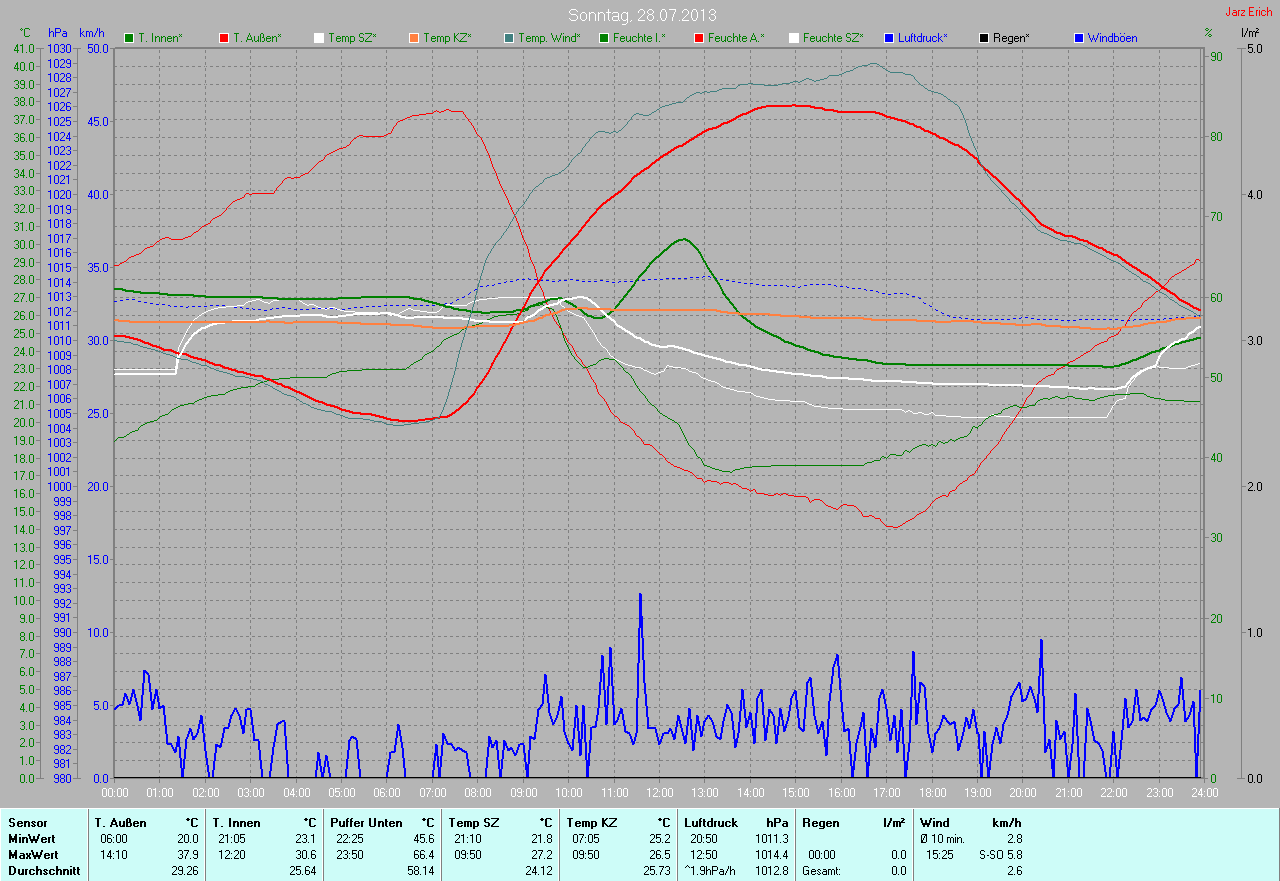Click the white Temp SZ legend square
Image resolution: width=1280 pixels, height=881 pixels.
point(319,38)
